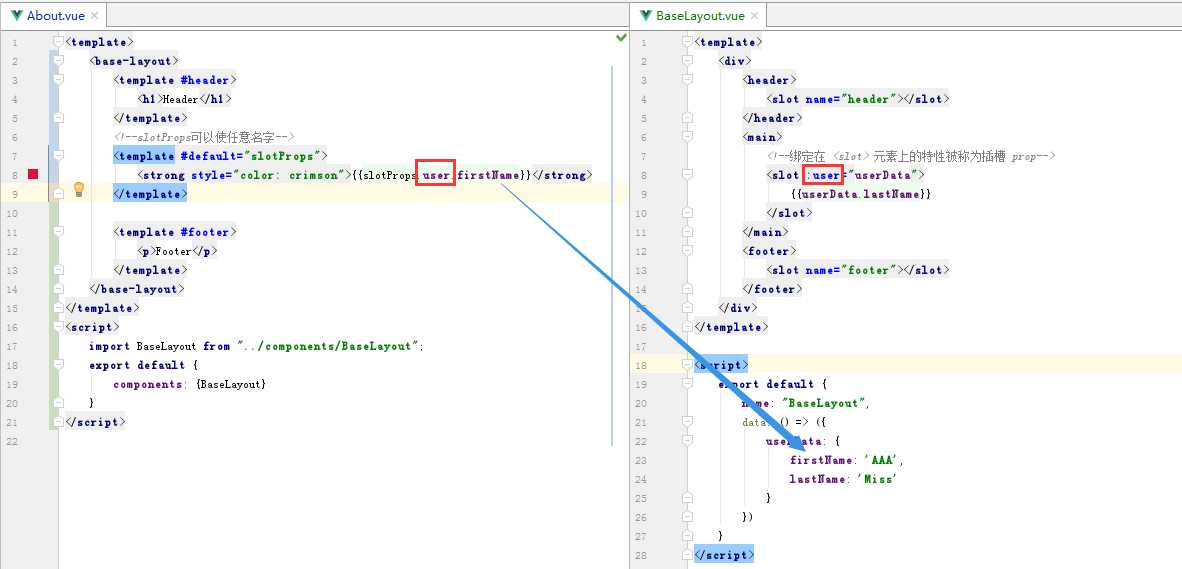1182x569 pixels.
Task: Click 'export default {' in About.vue
Action: pyautogui.click(x=143, y=365)
